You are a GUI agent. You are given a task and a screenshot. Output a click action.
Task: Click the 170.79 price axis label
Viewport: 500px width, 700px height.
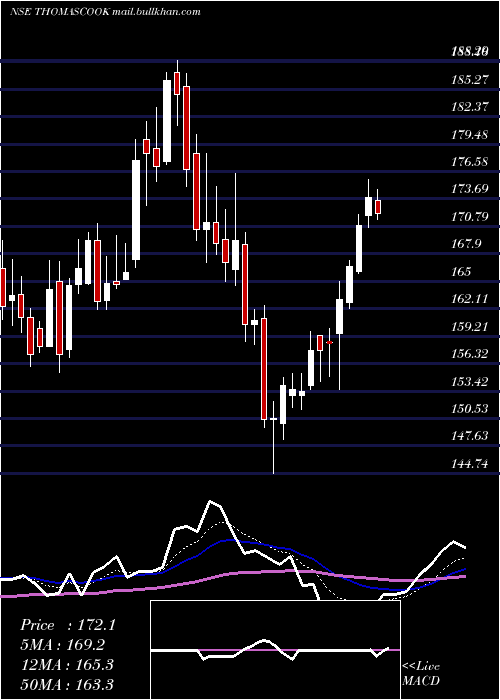coord(469,217)
